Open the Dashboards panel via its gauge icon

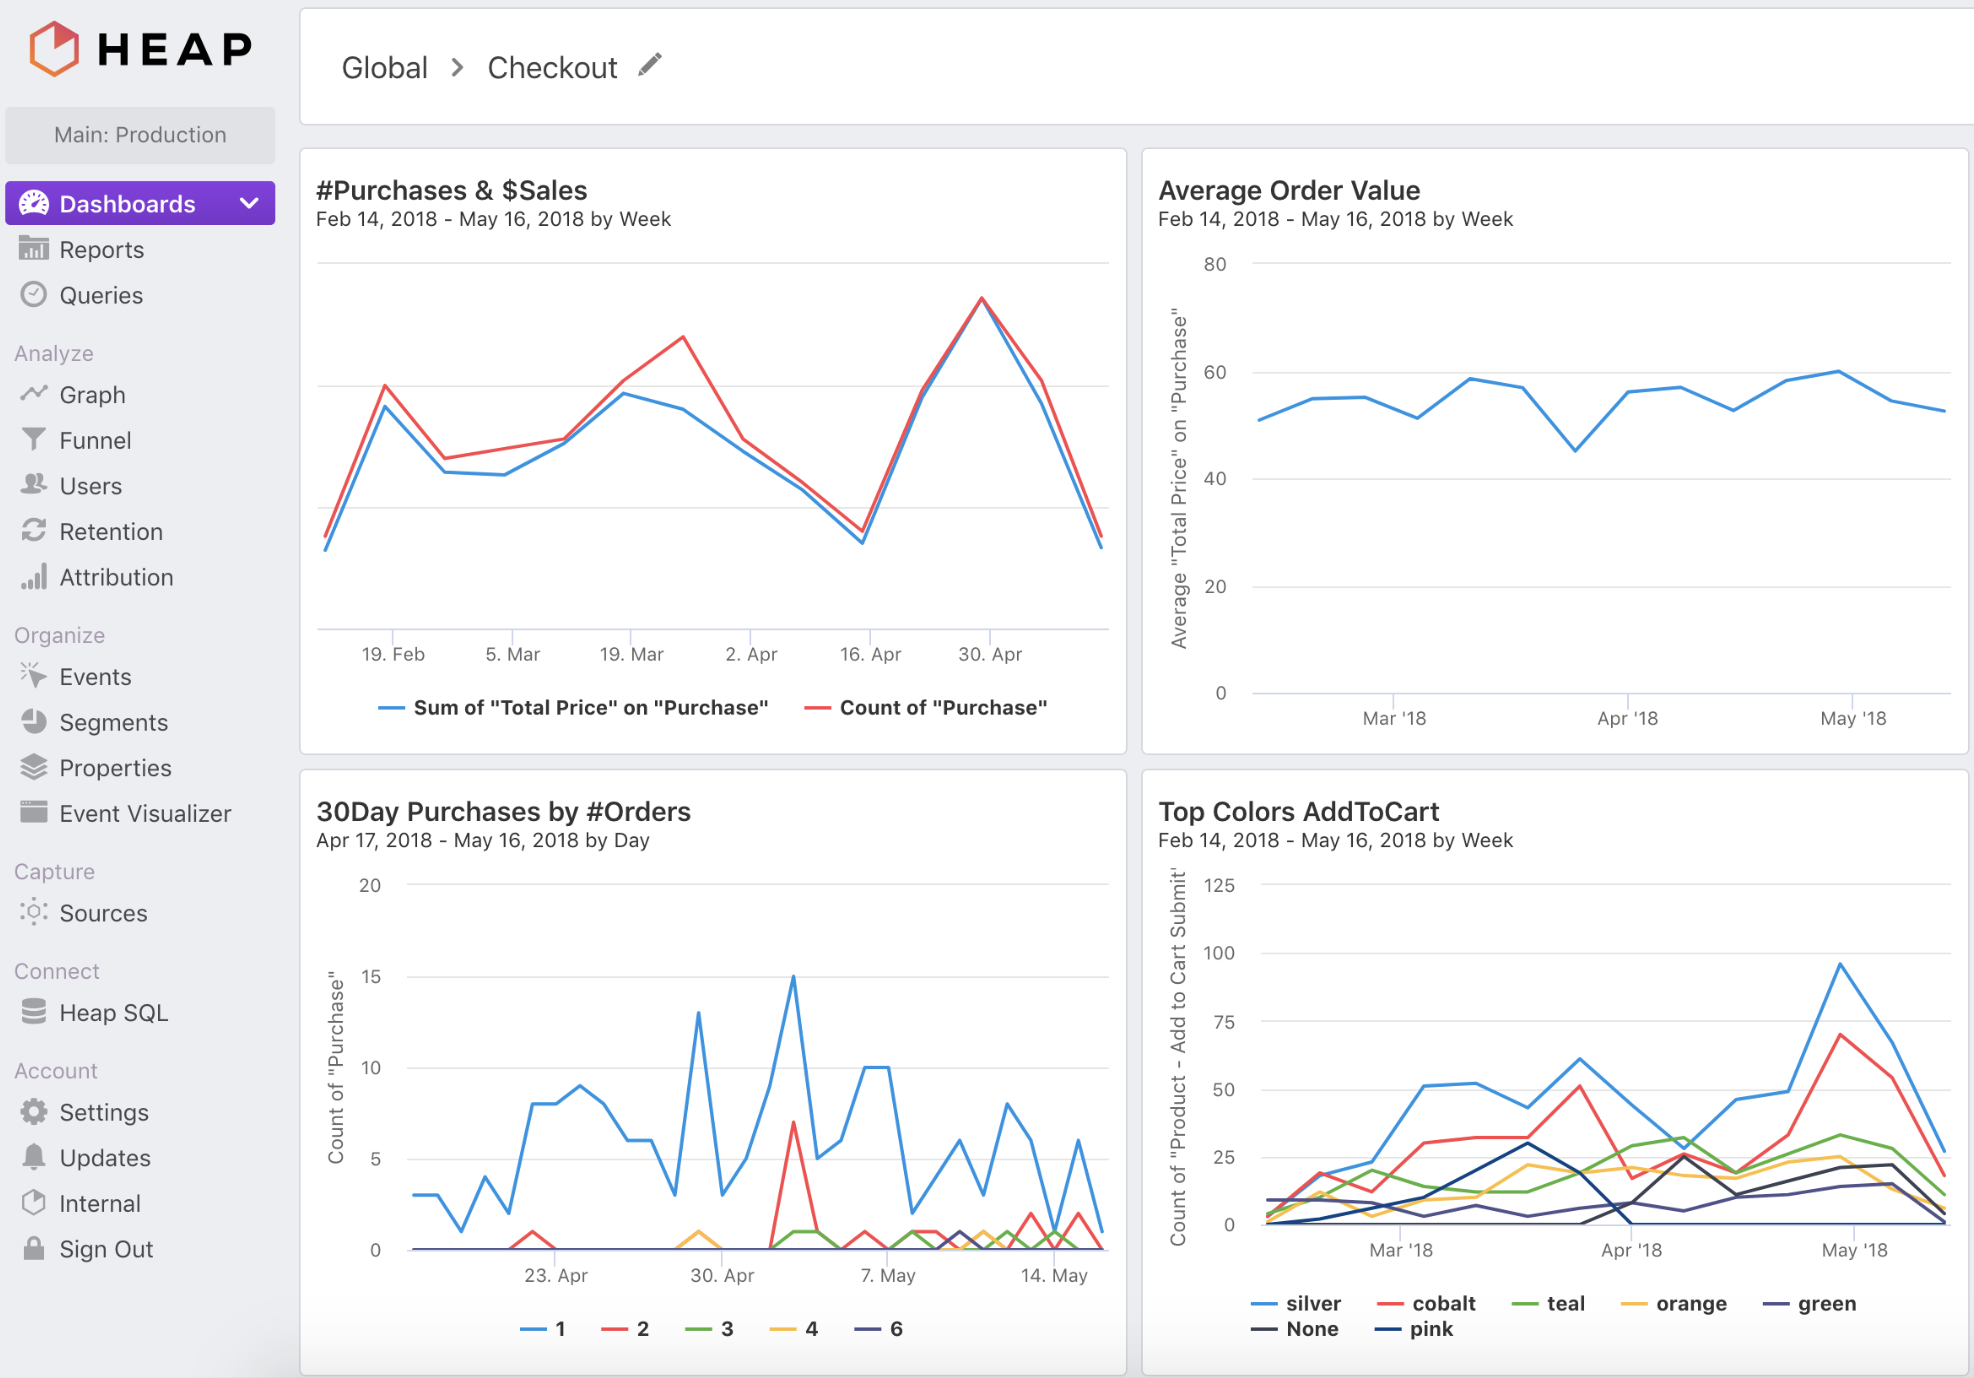coord(33,203)
